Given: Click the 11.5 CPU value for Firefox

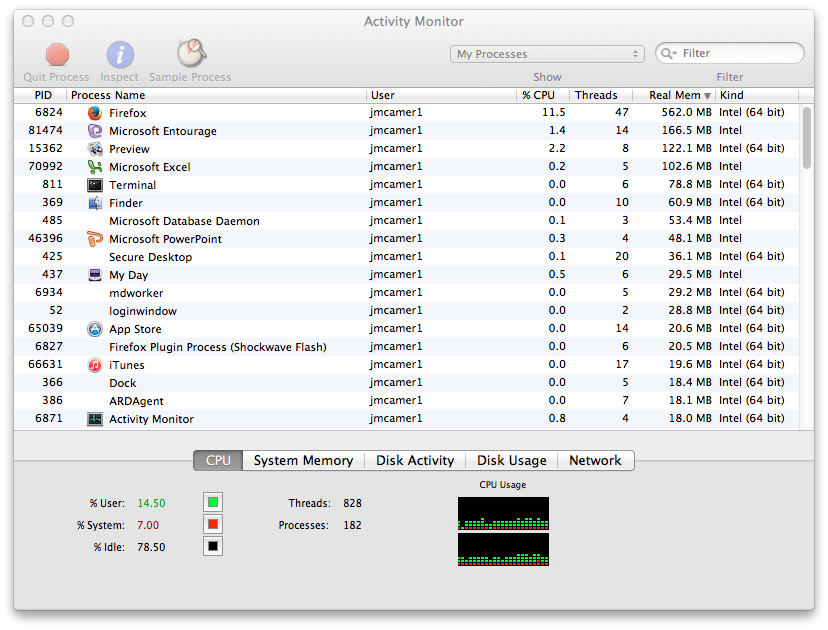Looking at the screenshot, I should (x=554, y=112).
